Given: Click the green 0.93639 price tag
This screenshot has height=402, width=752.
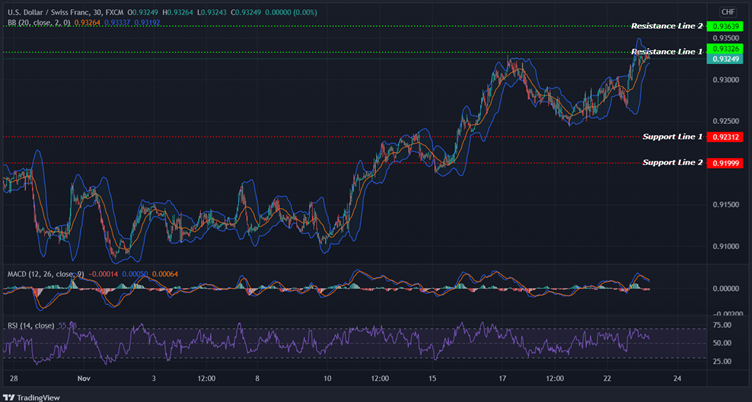Looking at the screenshot, I should click(x=724, y=25).
